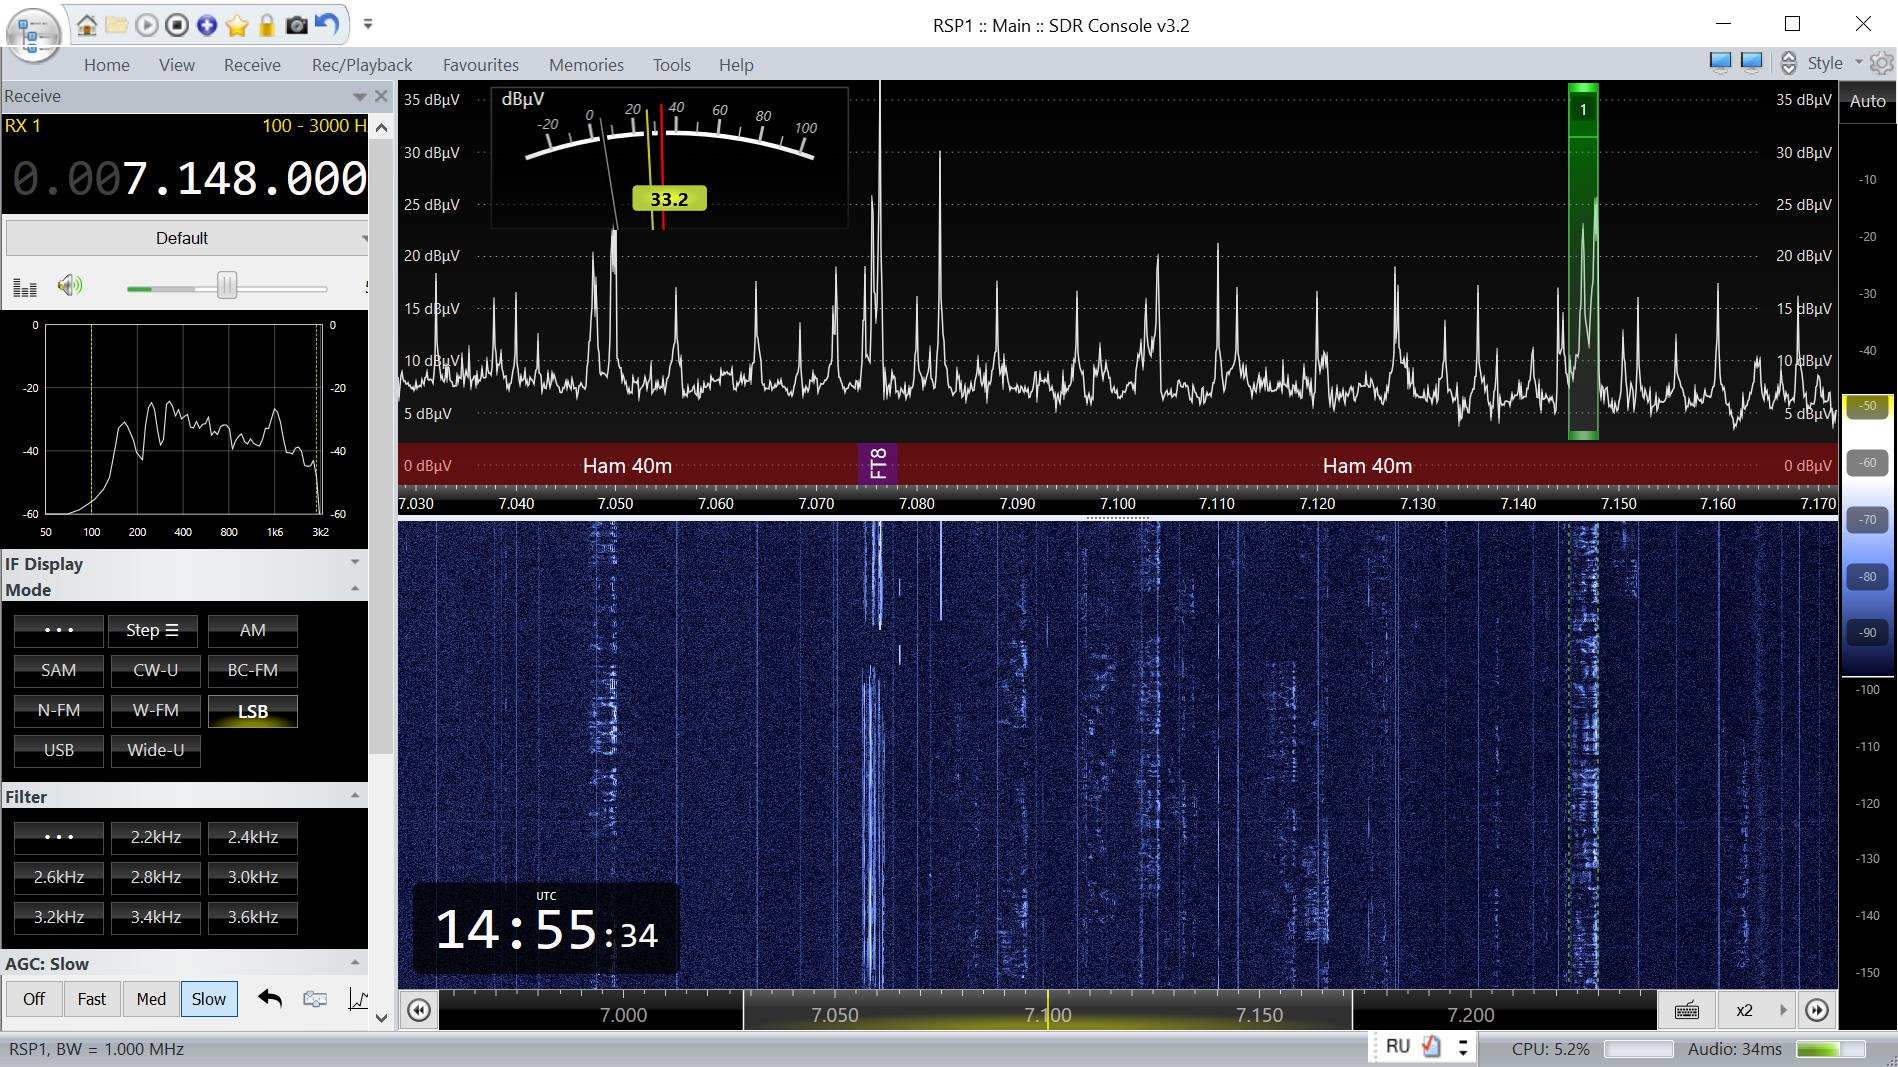Expand the IF Display section
1898x1067 pixels.
(x=354, y=562)
